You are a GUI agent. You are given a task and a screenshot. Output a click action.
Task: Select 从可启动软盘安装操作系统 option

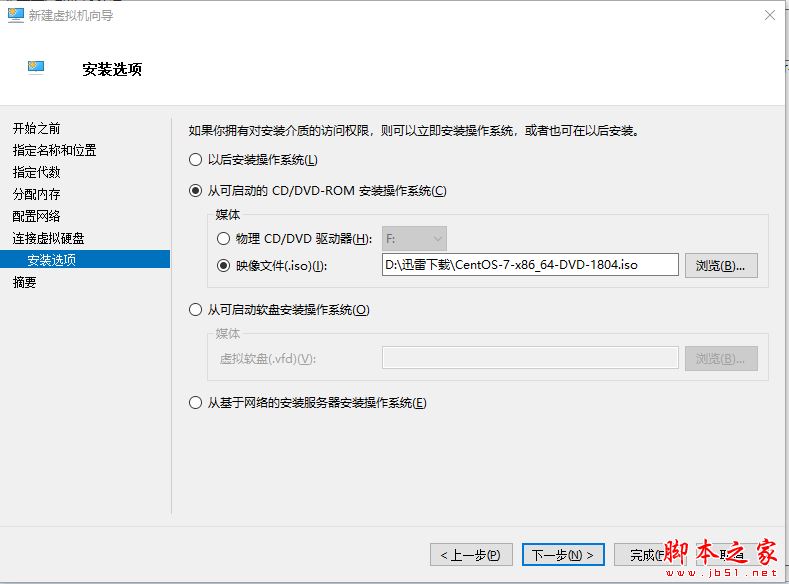[195, 310]
